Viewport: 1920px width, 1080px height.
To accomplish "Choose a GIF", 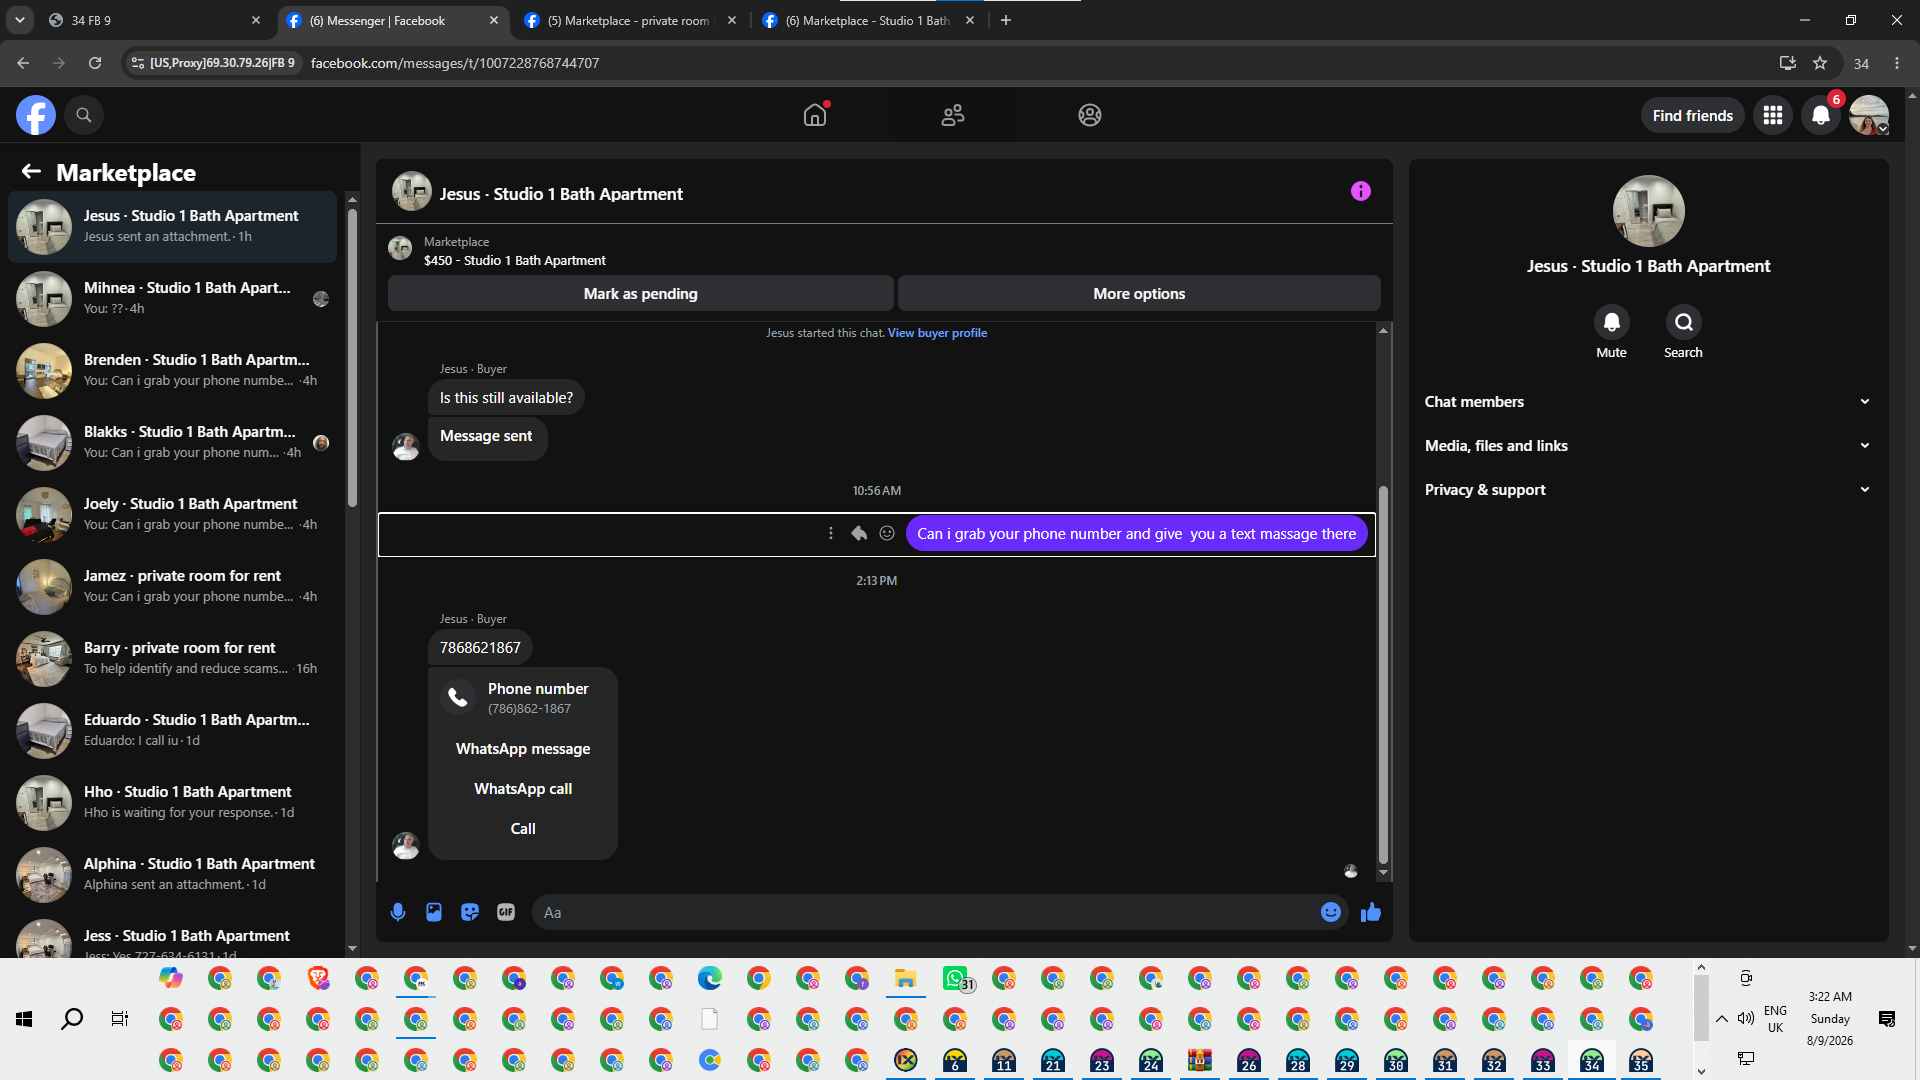I will [x=506, y=912].
